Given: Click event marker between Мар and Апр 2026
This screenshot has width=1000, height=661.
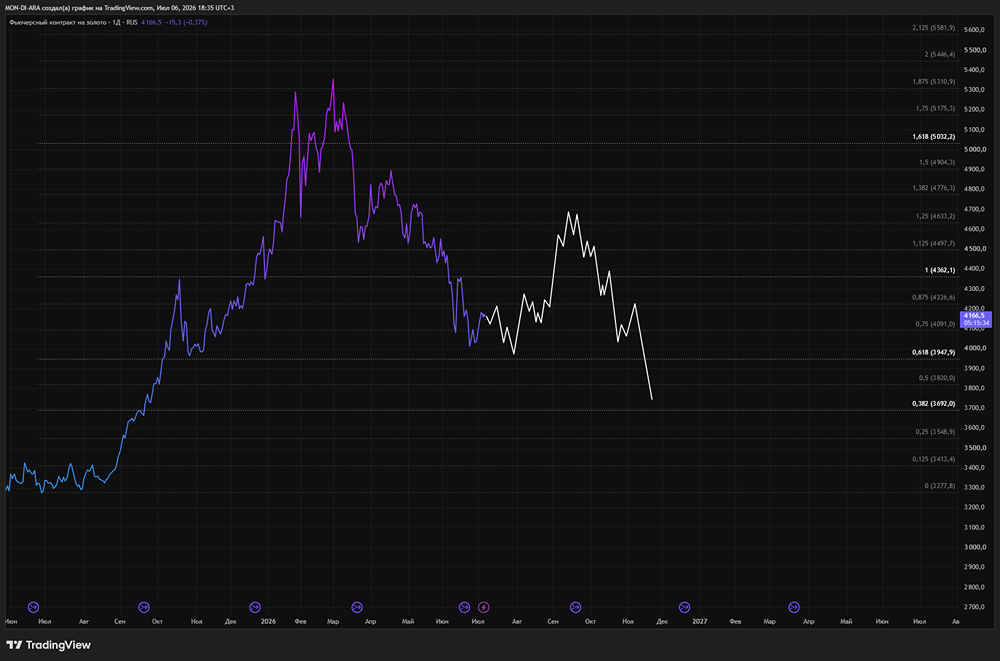Looking at the screenshot, I should (357, 607).
